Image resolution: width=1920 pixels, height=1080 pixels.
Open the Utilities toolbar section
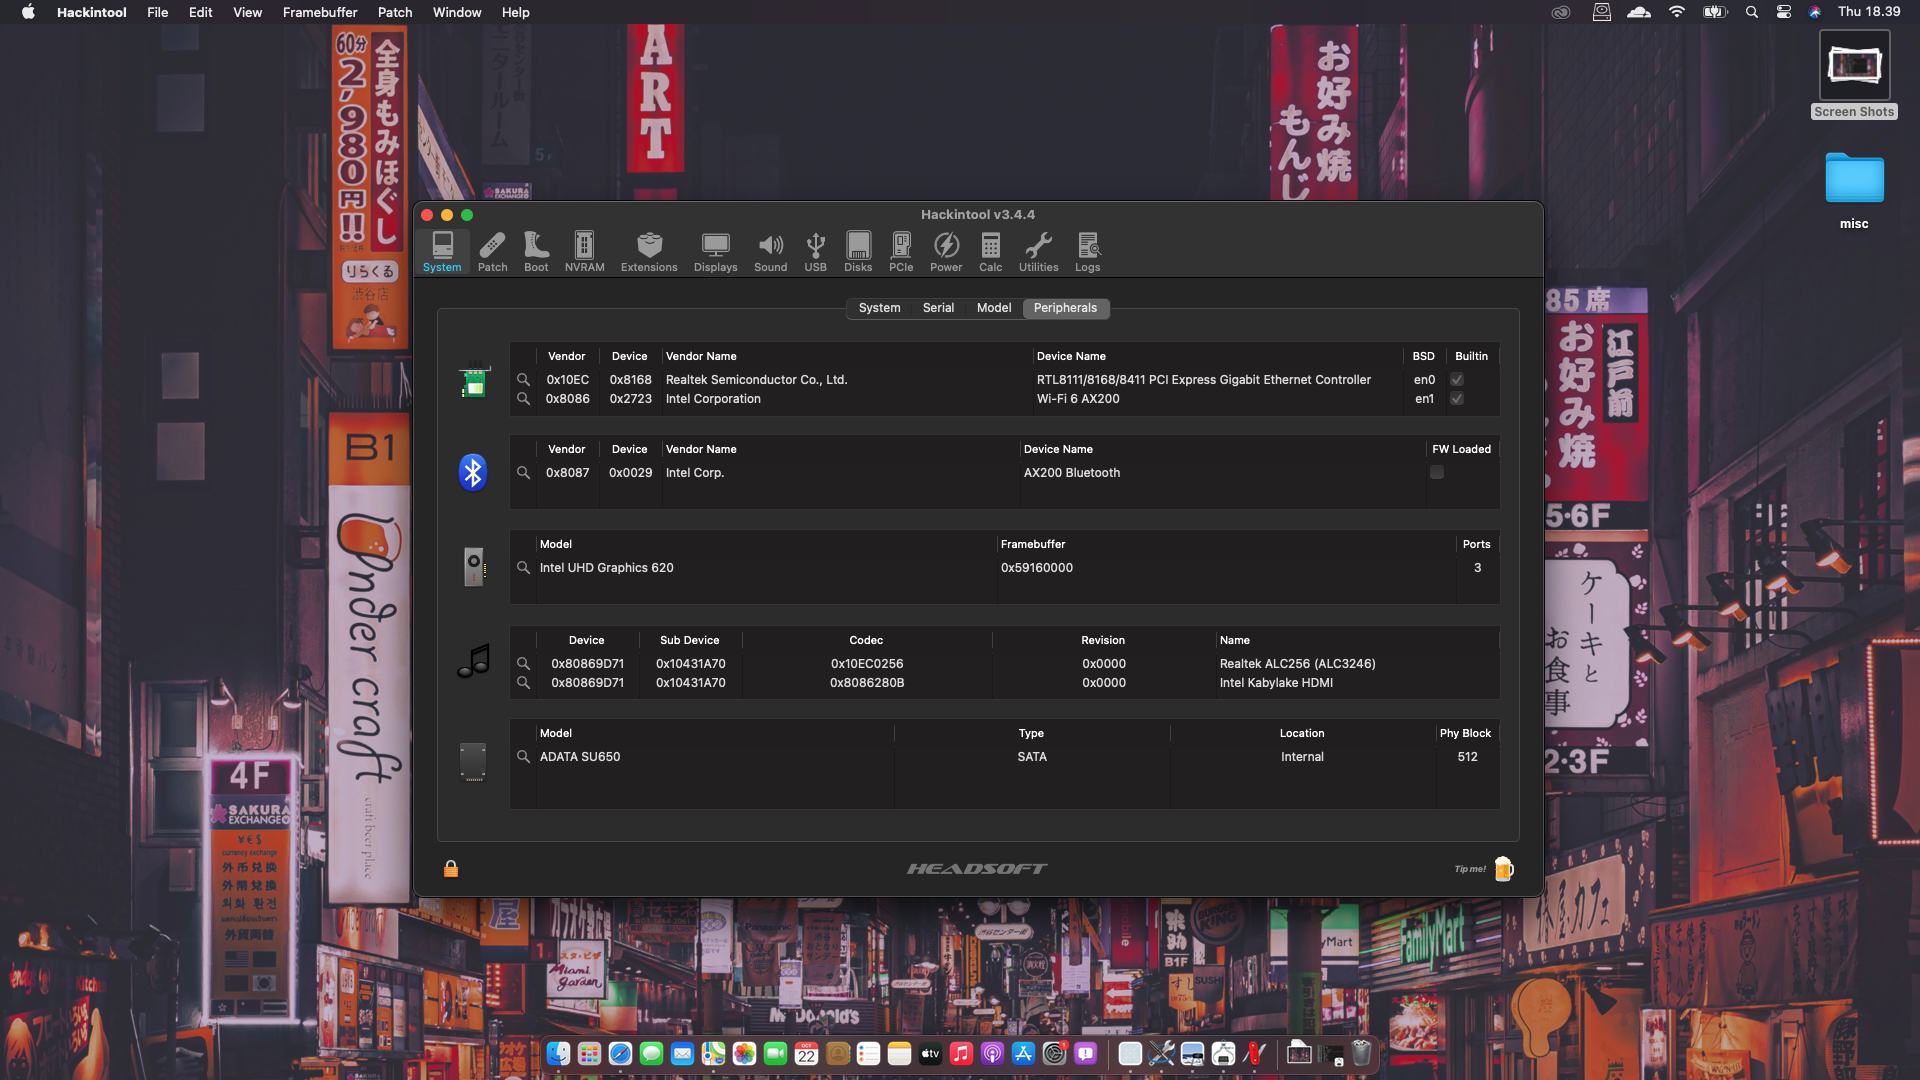point(1038,251)
